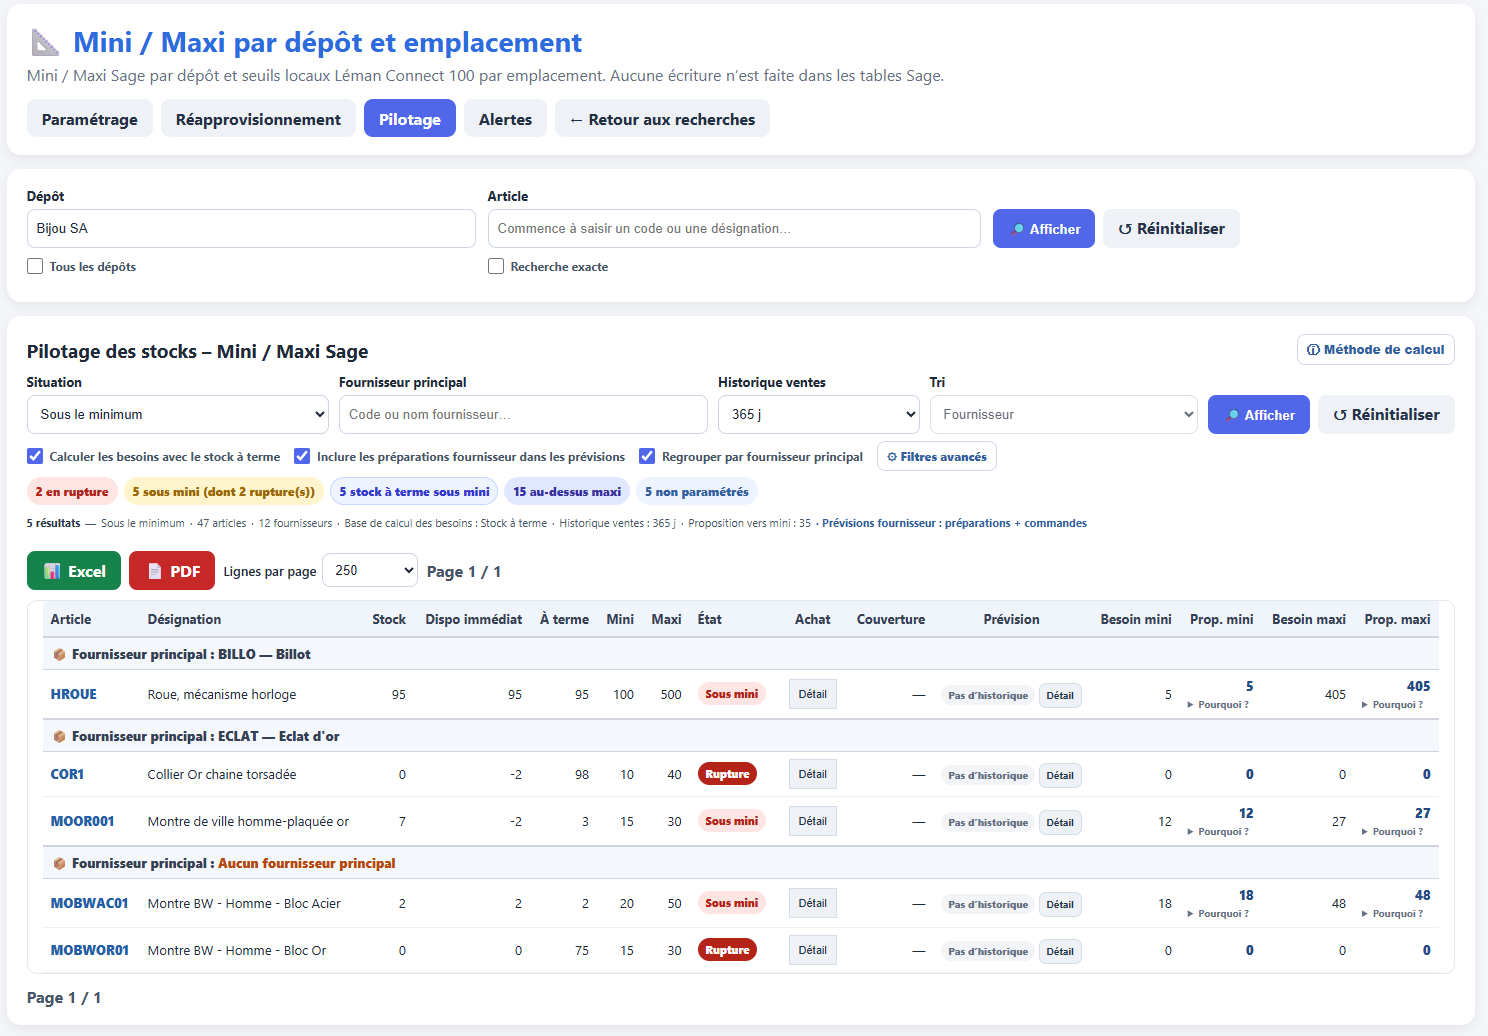Click Réinitialiser next to the Tri dropdown
This screenshot has height=1036, width=1488.
[x=1386, y=415]
